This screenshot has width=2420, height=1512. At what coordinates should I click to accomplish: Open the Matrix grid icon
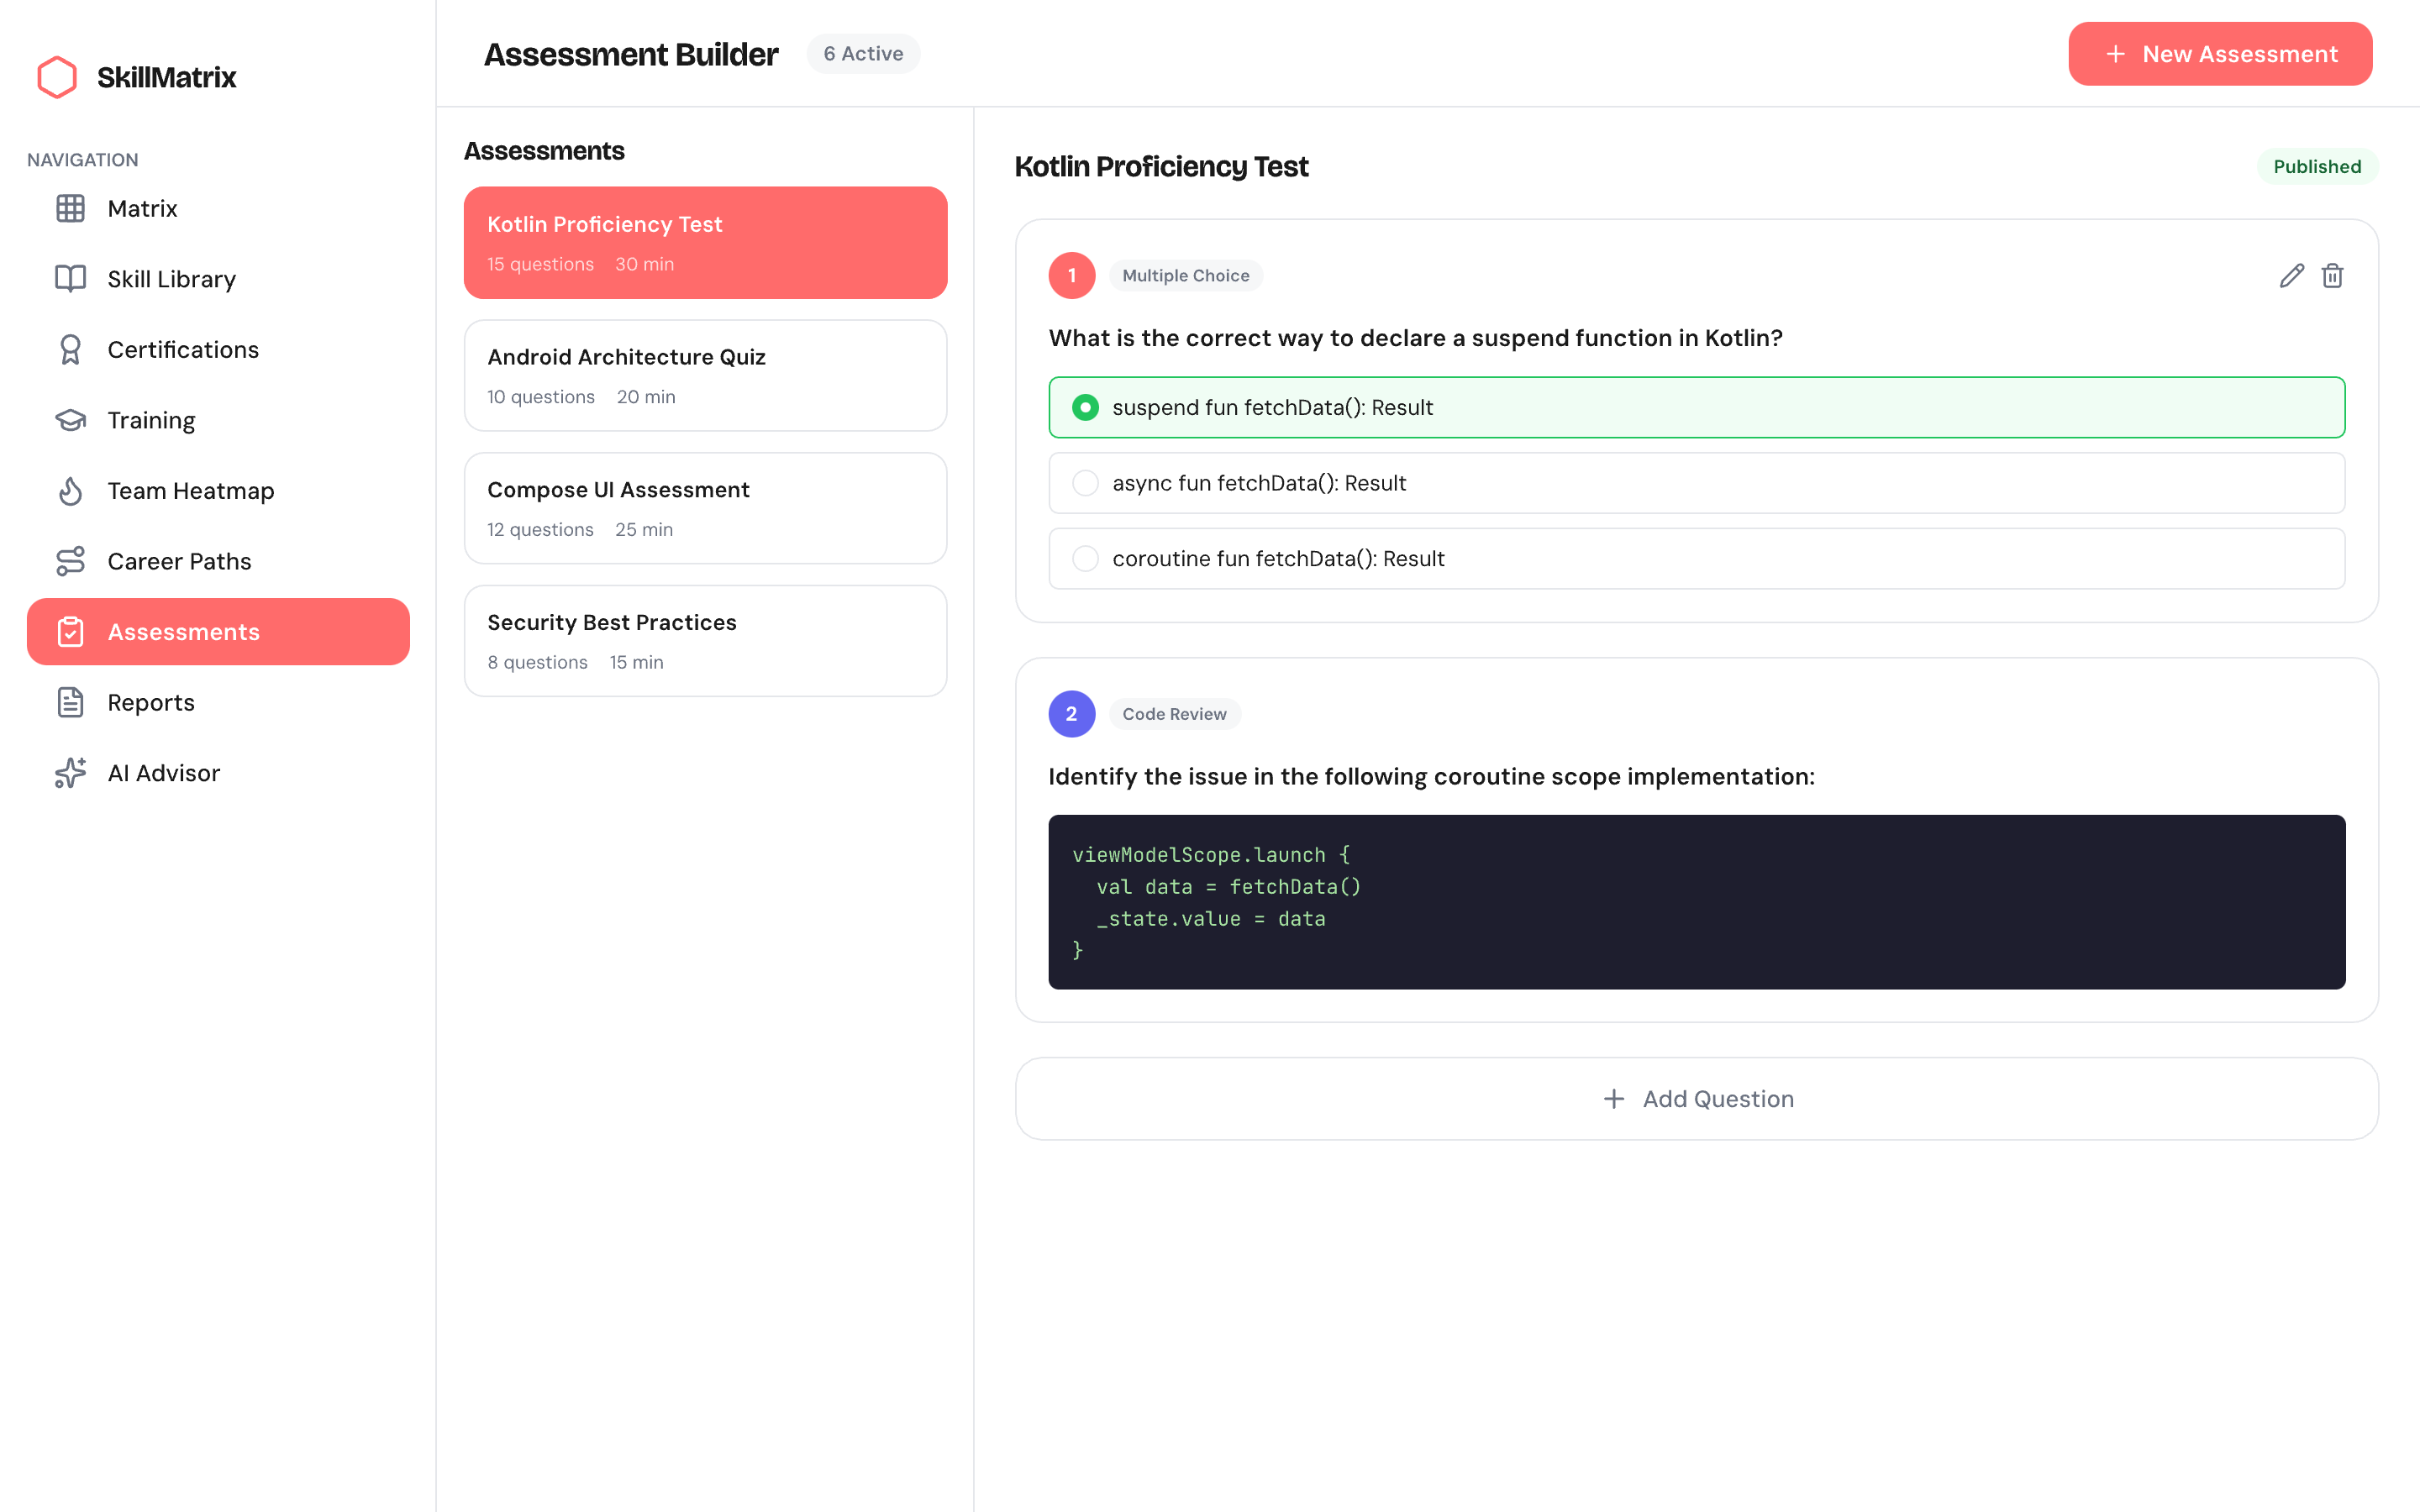pyautogui.click(x=70, y=208)
